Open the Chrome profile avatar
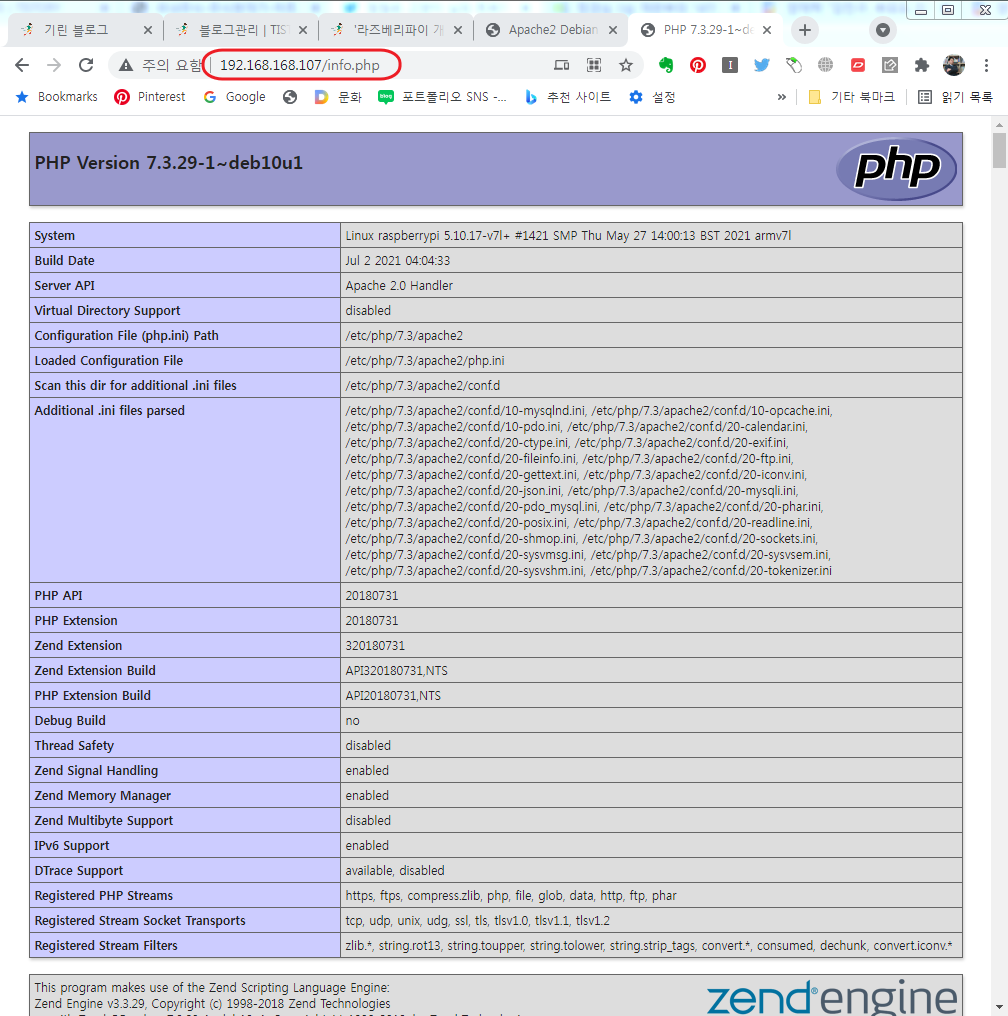Viewport: 1008px width, 1016px height. [954, 65]
